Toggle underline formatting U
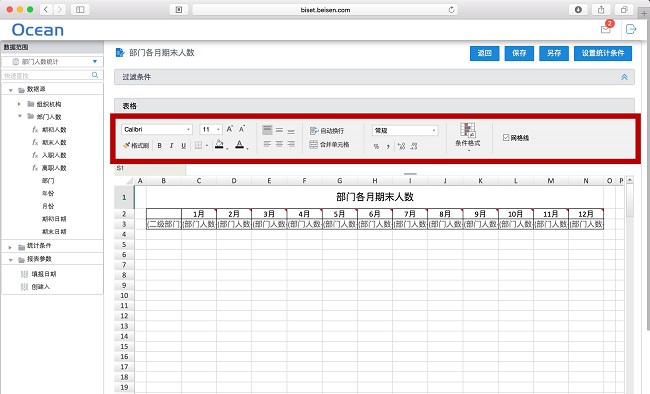 [x=183, y=146]
